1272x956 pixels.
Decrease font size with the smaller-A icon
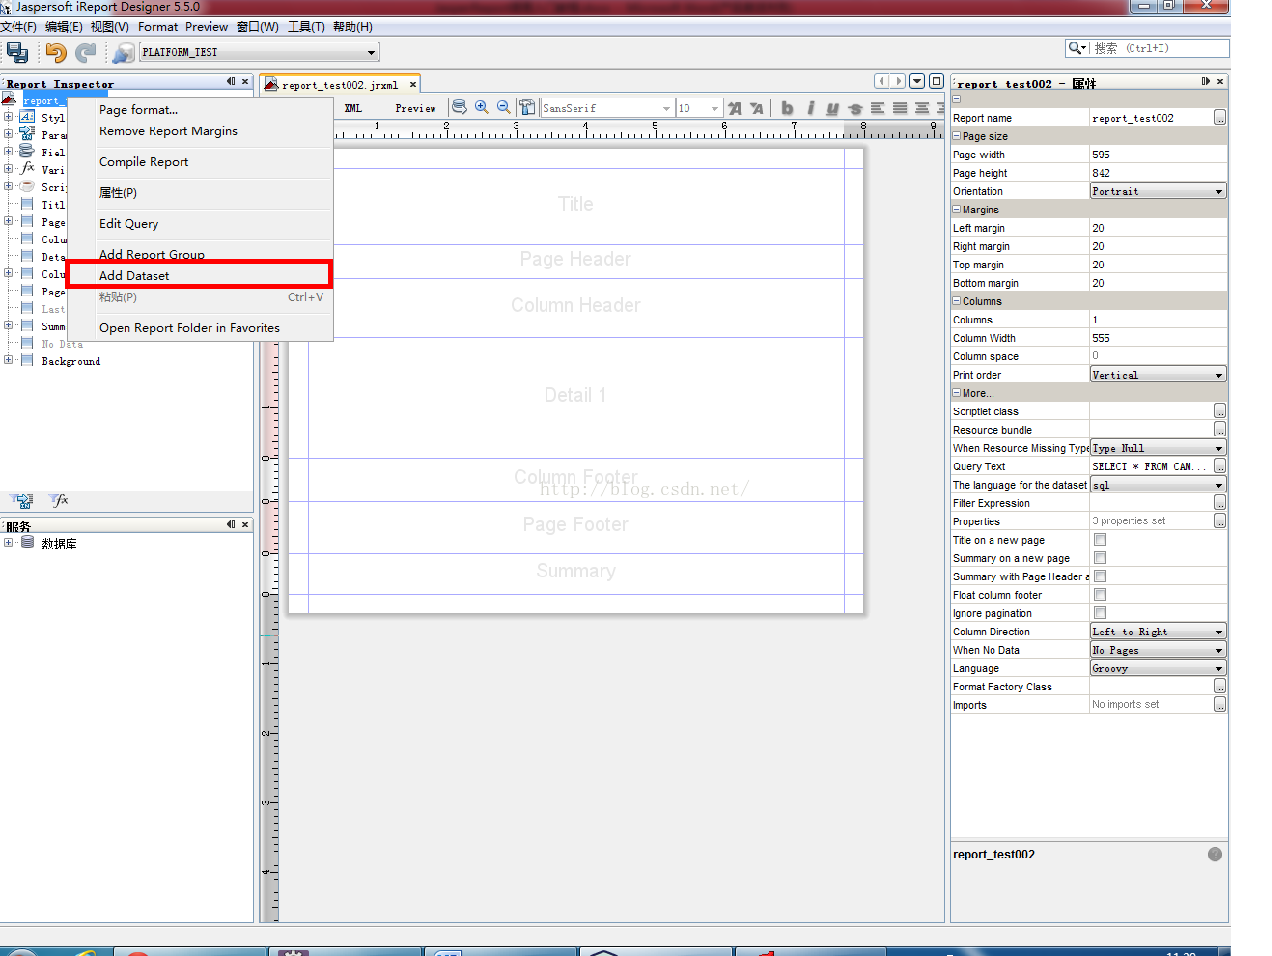(757, 108)
